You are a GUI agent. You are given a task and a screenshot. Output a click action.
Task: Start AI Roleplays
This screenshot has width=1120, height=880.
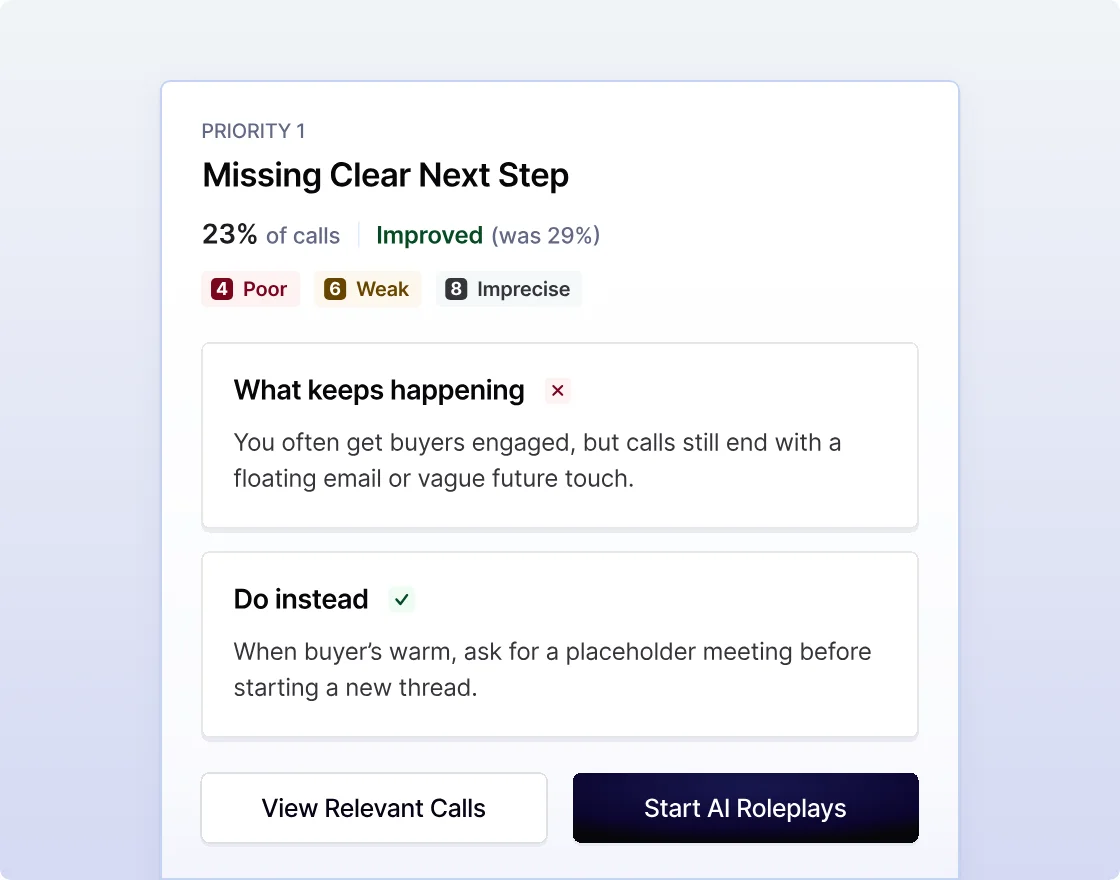tap(745, 808)
